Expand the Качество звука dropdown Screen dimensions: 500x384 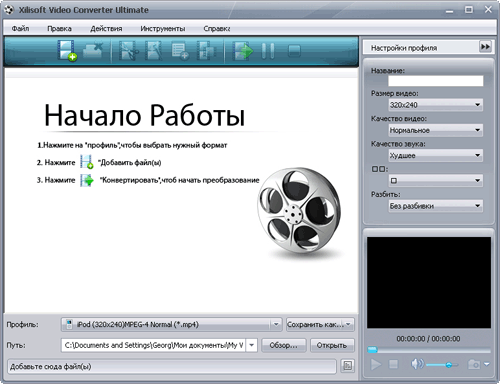[436, 155]
